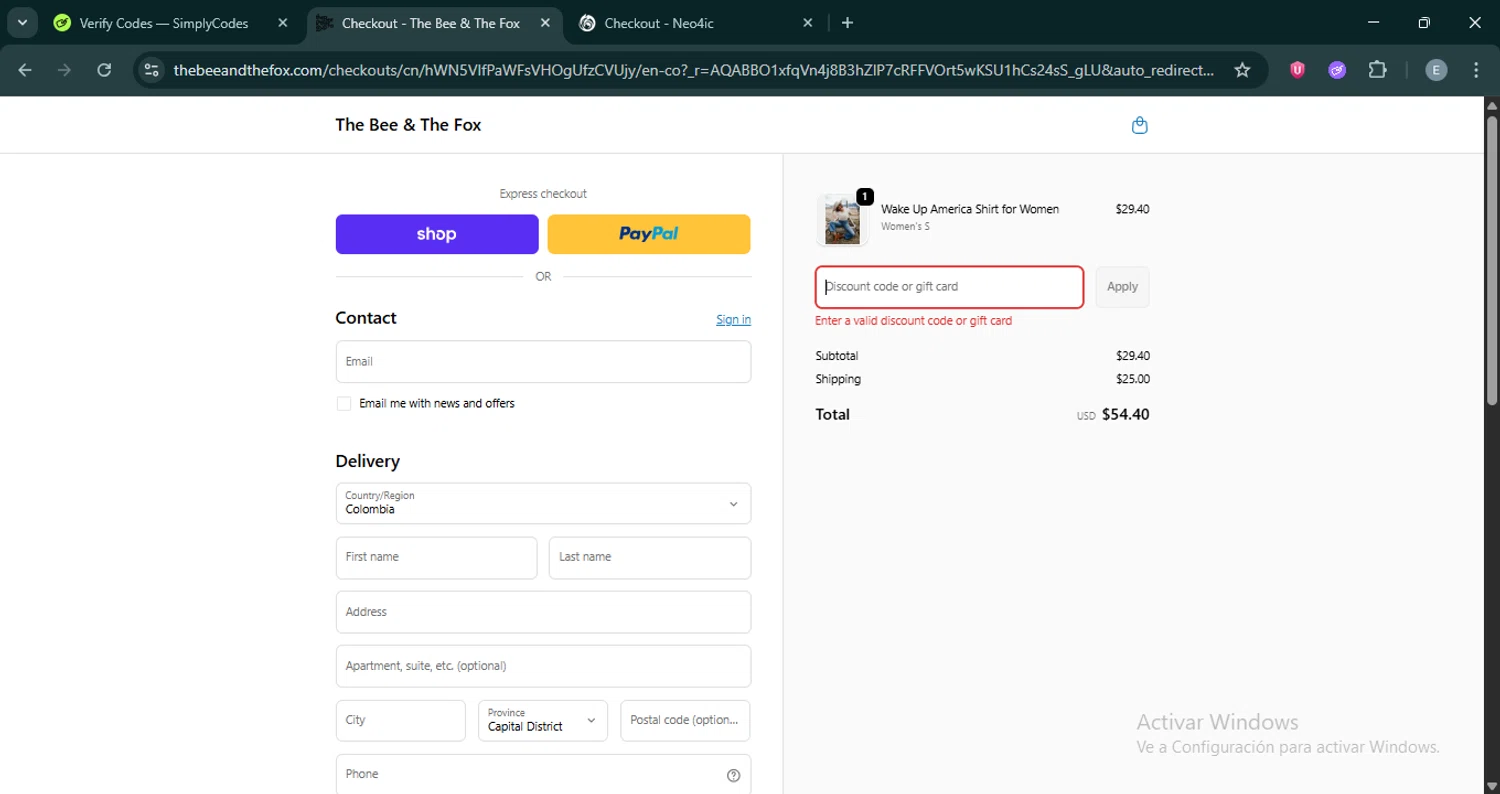Click the scrollbar up arrow
Image resolution: width=1500 pixels, height=794 pixels.
tap(1492, 104)
